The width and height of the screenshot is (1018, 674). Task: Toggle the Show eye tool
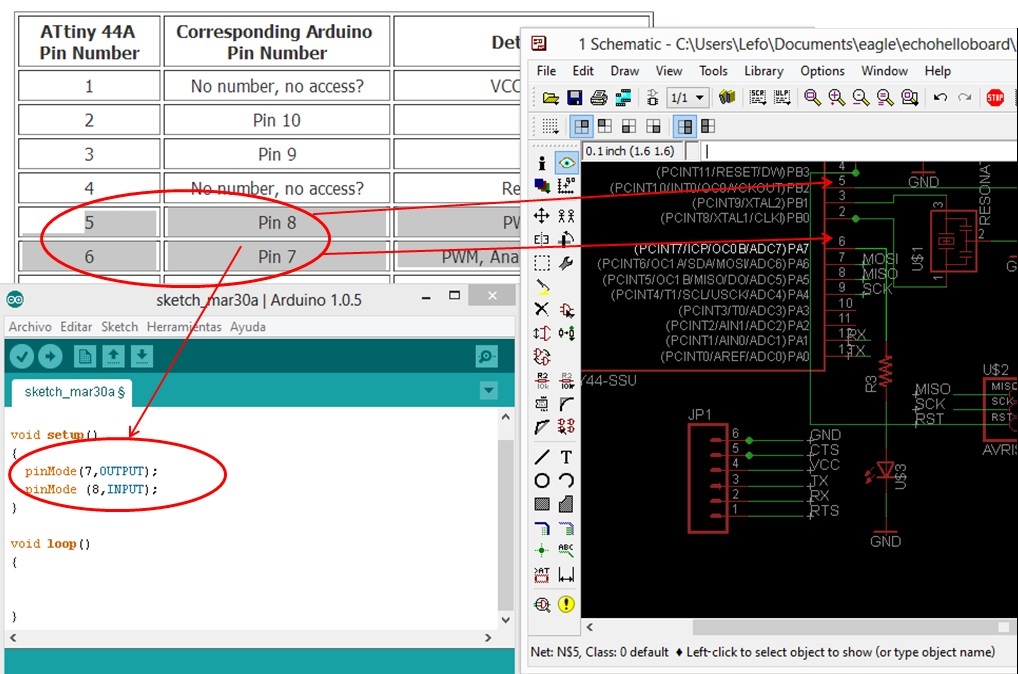click(566, 163)
